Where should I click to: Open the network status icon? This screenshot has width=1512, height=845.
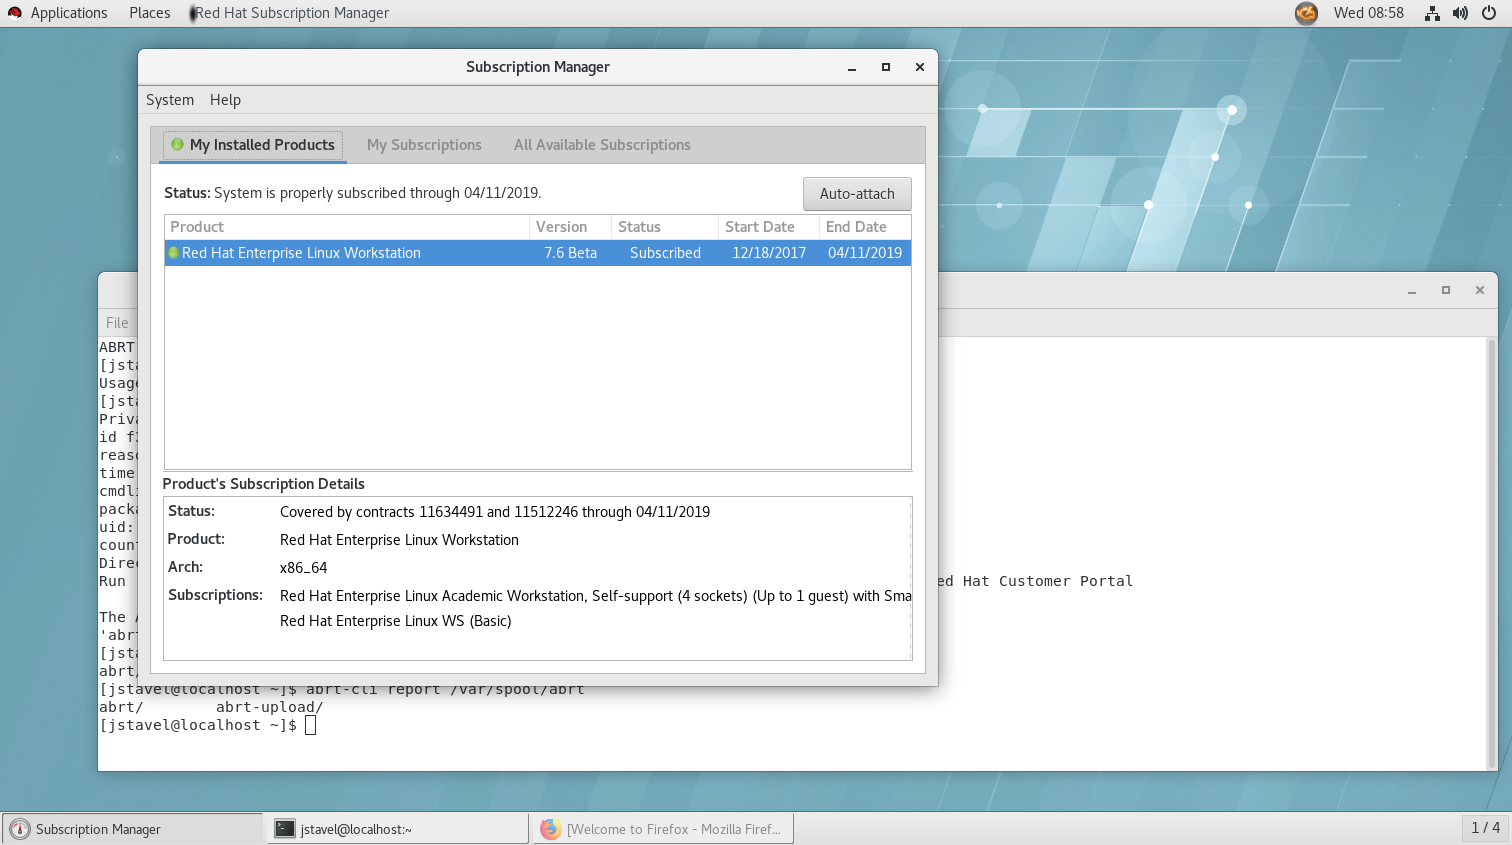(1432, 13)
